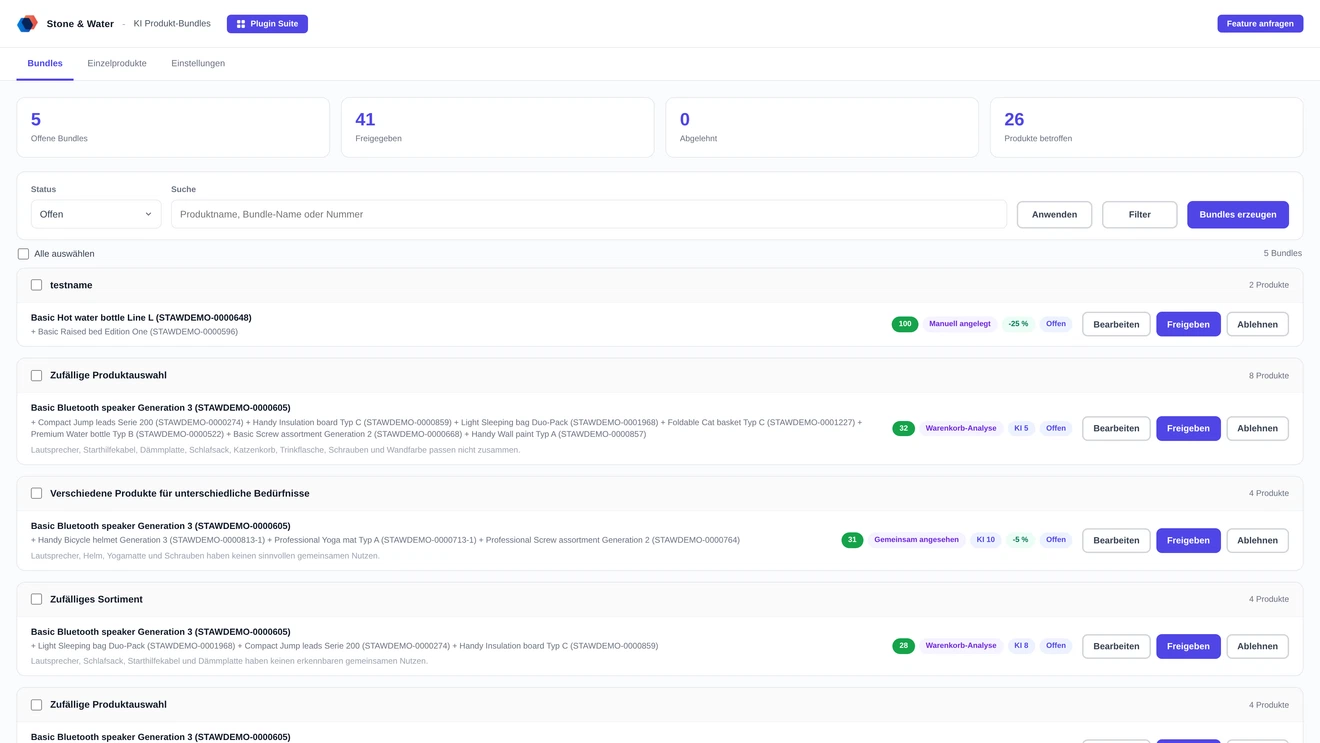Viewport: 1320px width, 743px height.
Task: Click Bundles erzeugen button
Action: [1238, 214]
